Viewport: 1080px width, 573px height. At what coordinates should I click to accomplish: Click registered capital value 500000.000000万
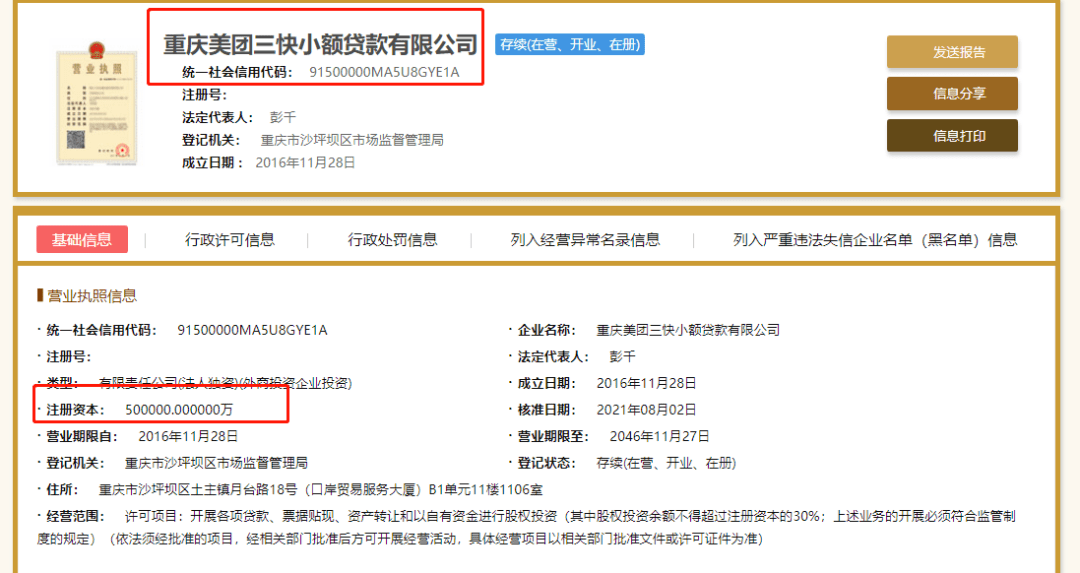pos(179,410)
